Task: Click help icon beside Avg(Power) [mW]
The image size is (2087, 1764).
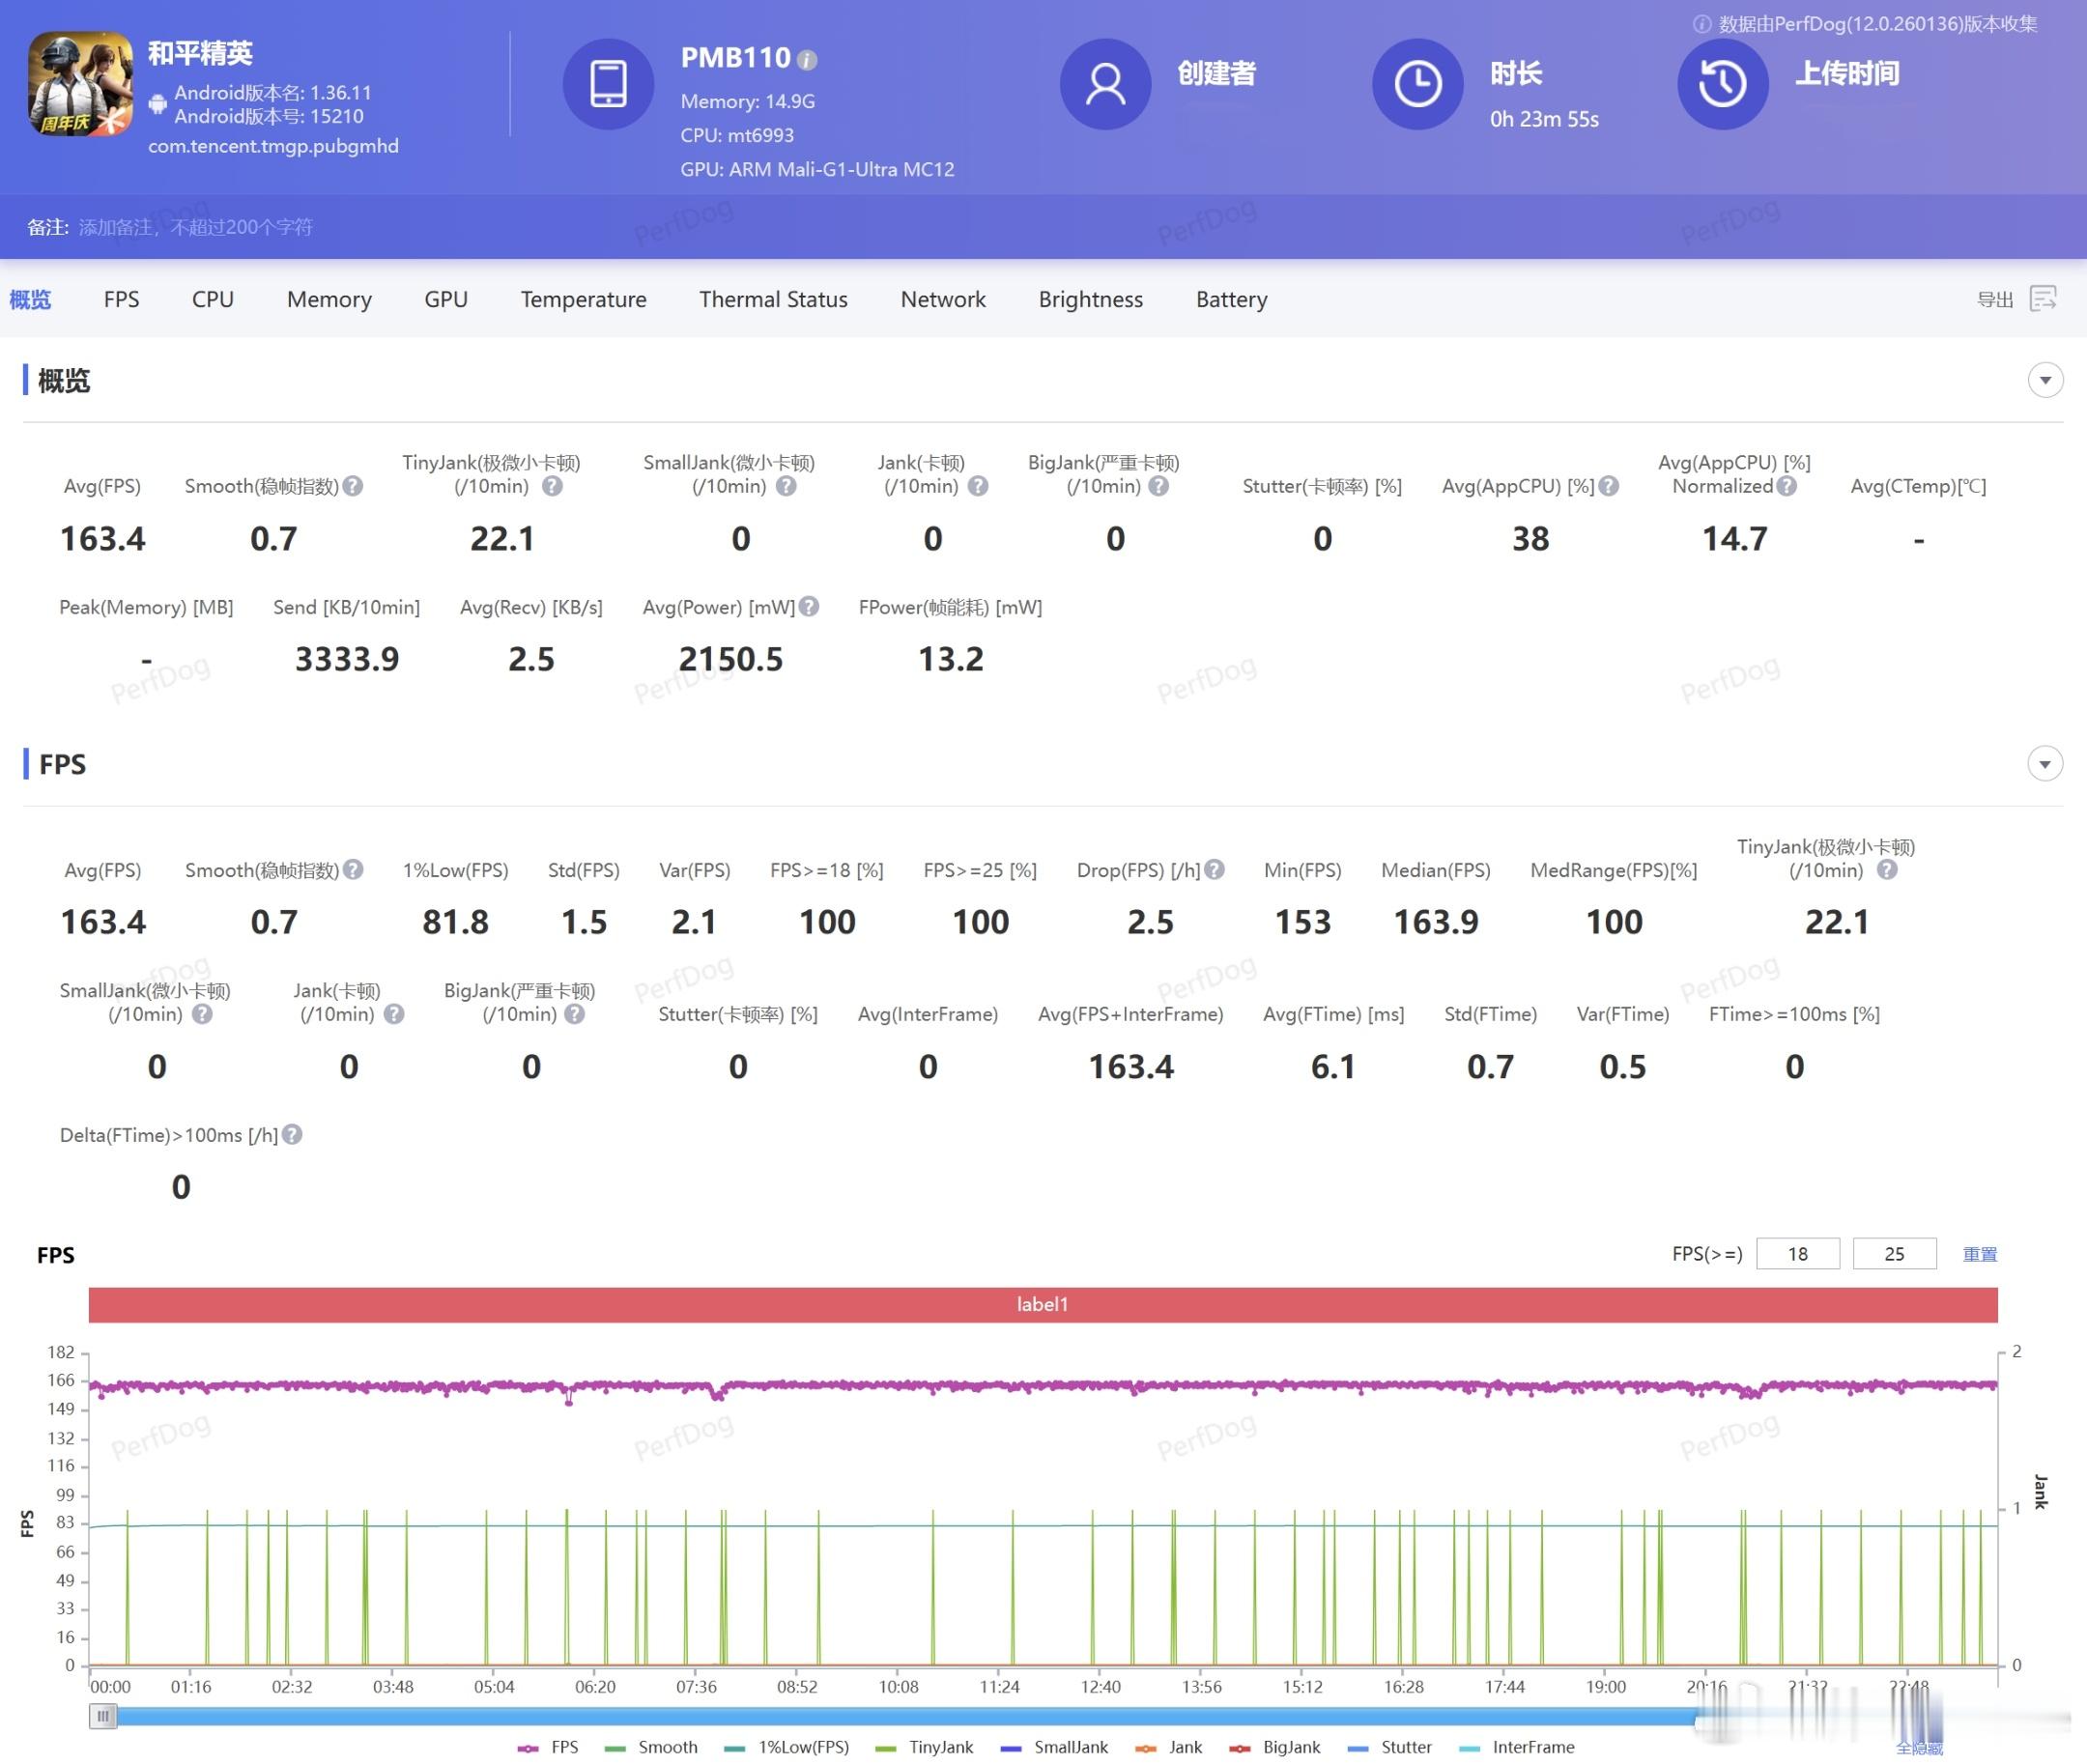Action: pos(810,607)
